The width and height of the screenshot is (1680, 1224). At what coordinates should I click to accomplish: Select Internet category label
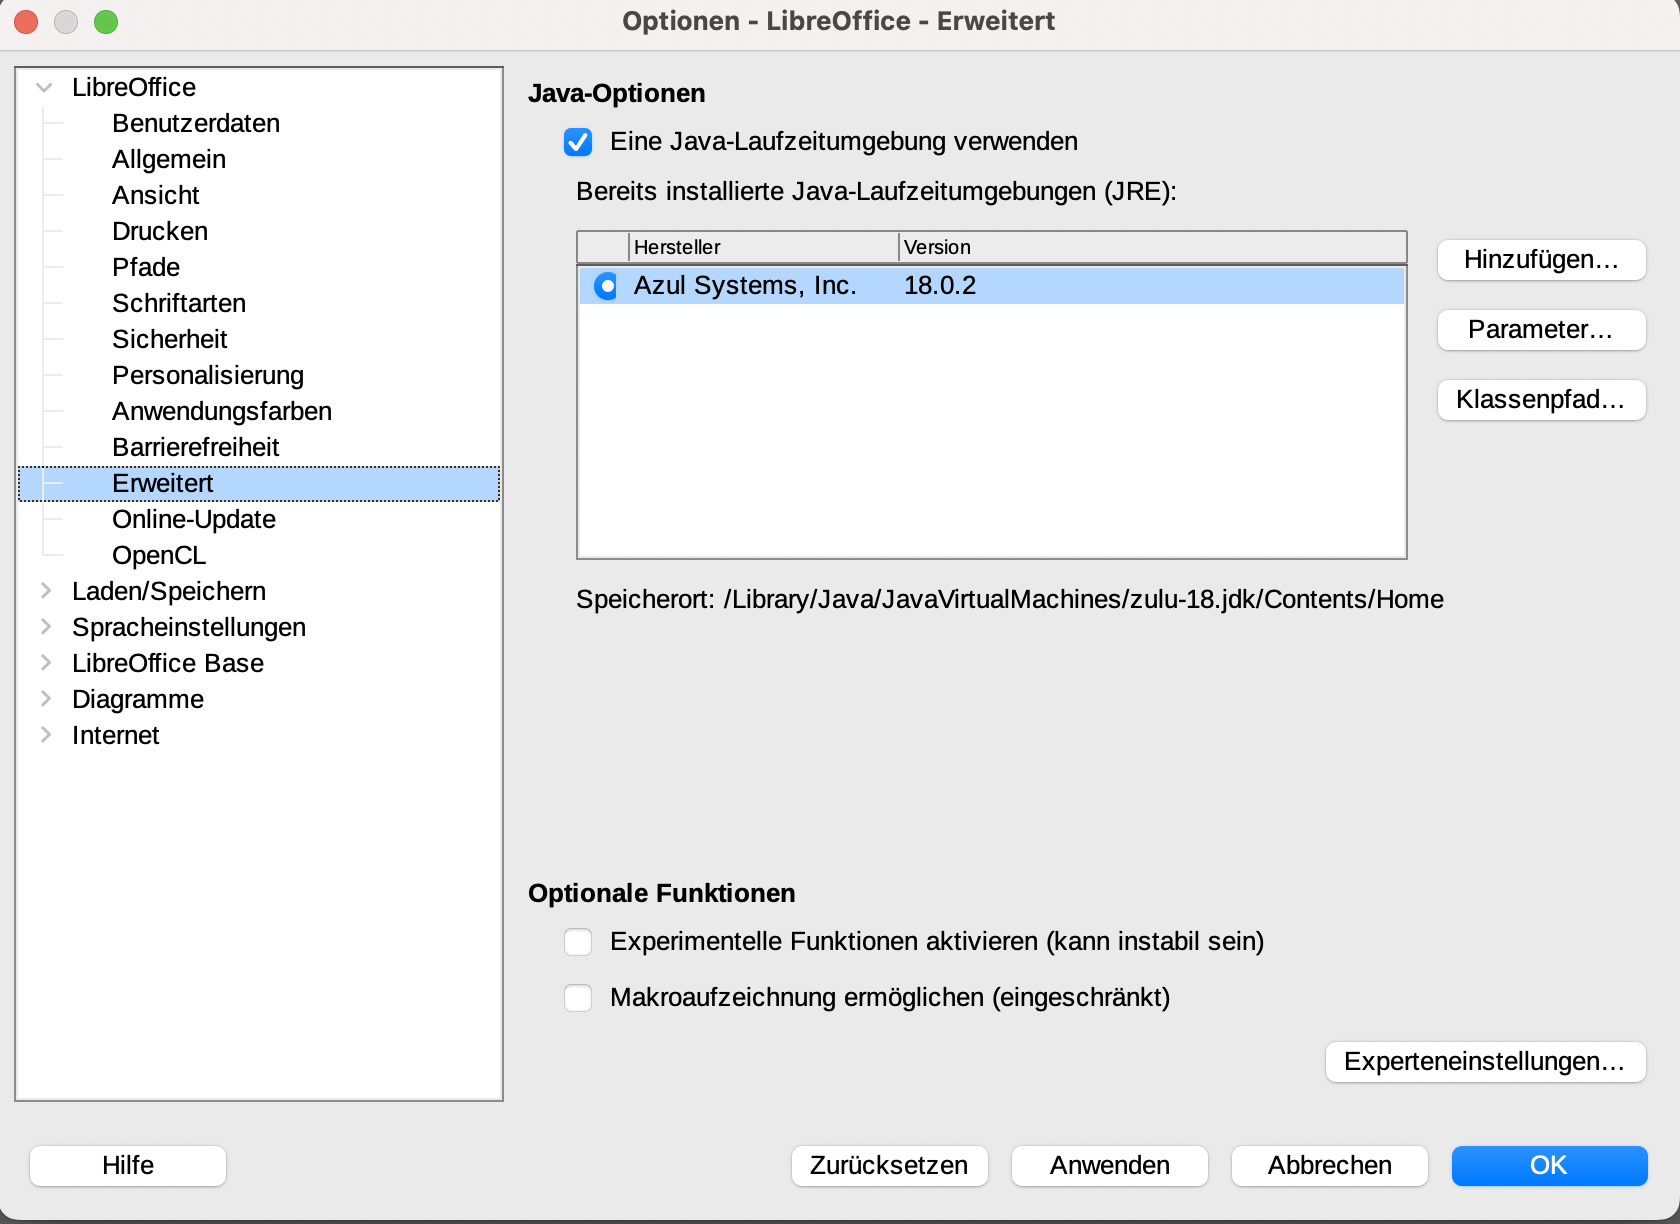pos(116,735)
